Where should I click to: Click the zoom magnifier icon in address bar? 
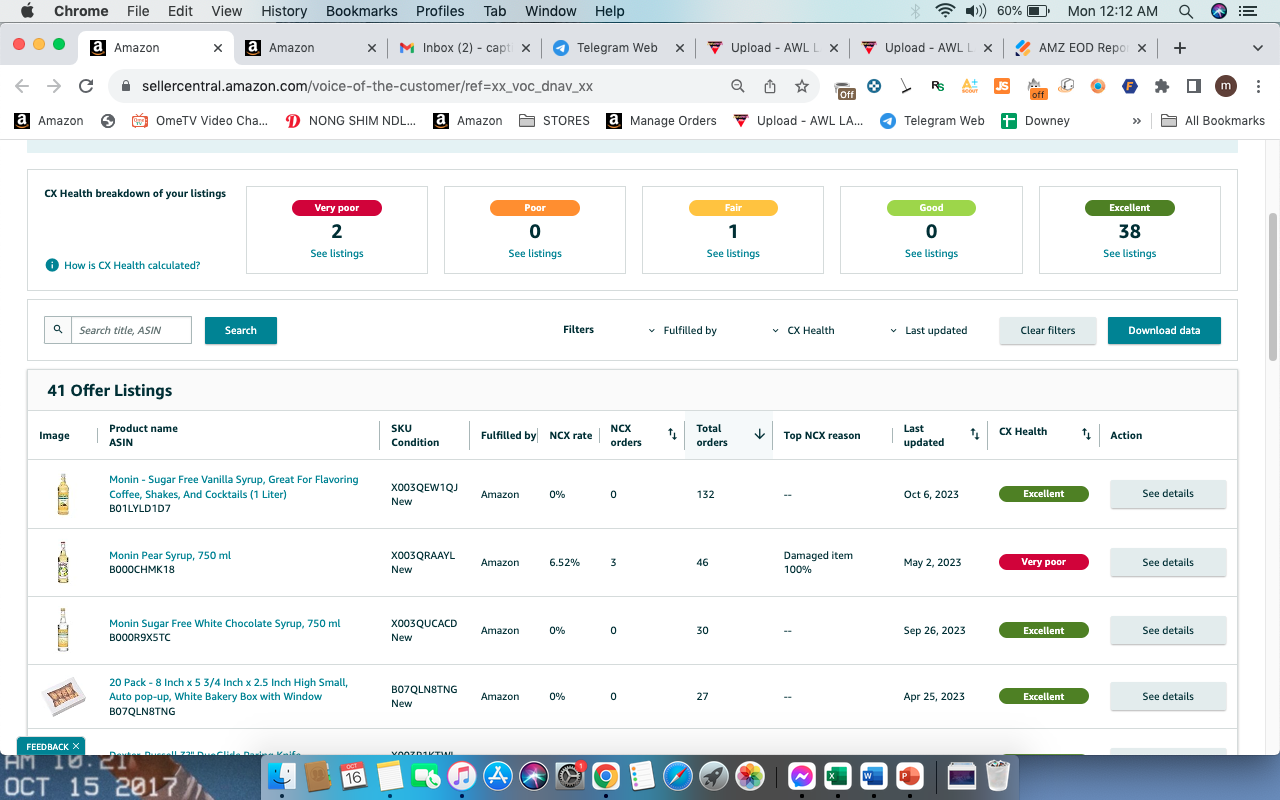pos(738,86)
